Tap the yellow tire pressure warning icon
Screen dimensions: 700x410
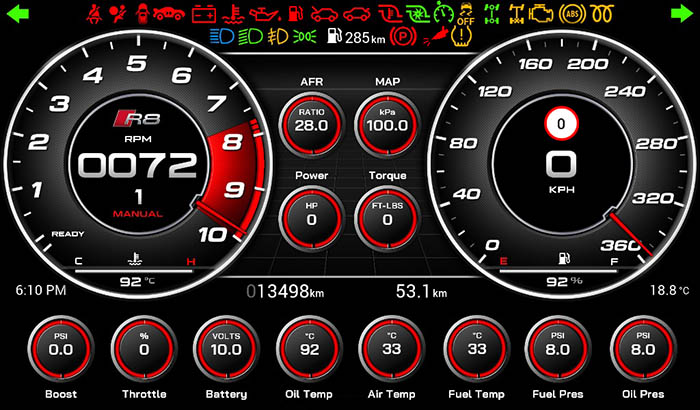point(460,37)
